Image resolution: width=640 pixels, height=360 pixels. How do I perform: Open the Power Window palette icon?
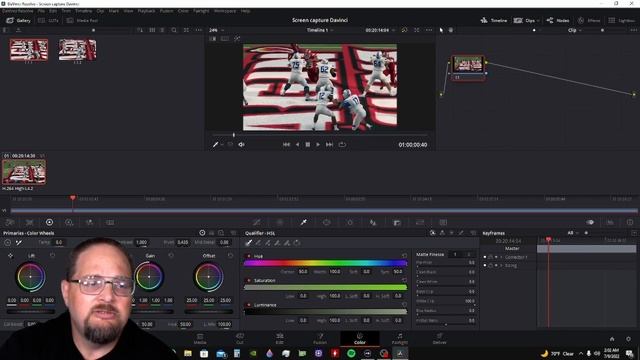point(327,222)
